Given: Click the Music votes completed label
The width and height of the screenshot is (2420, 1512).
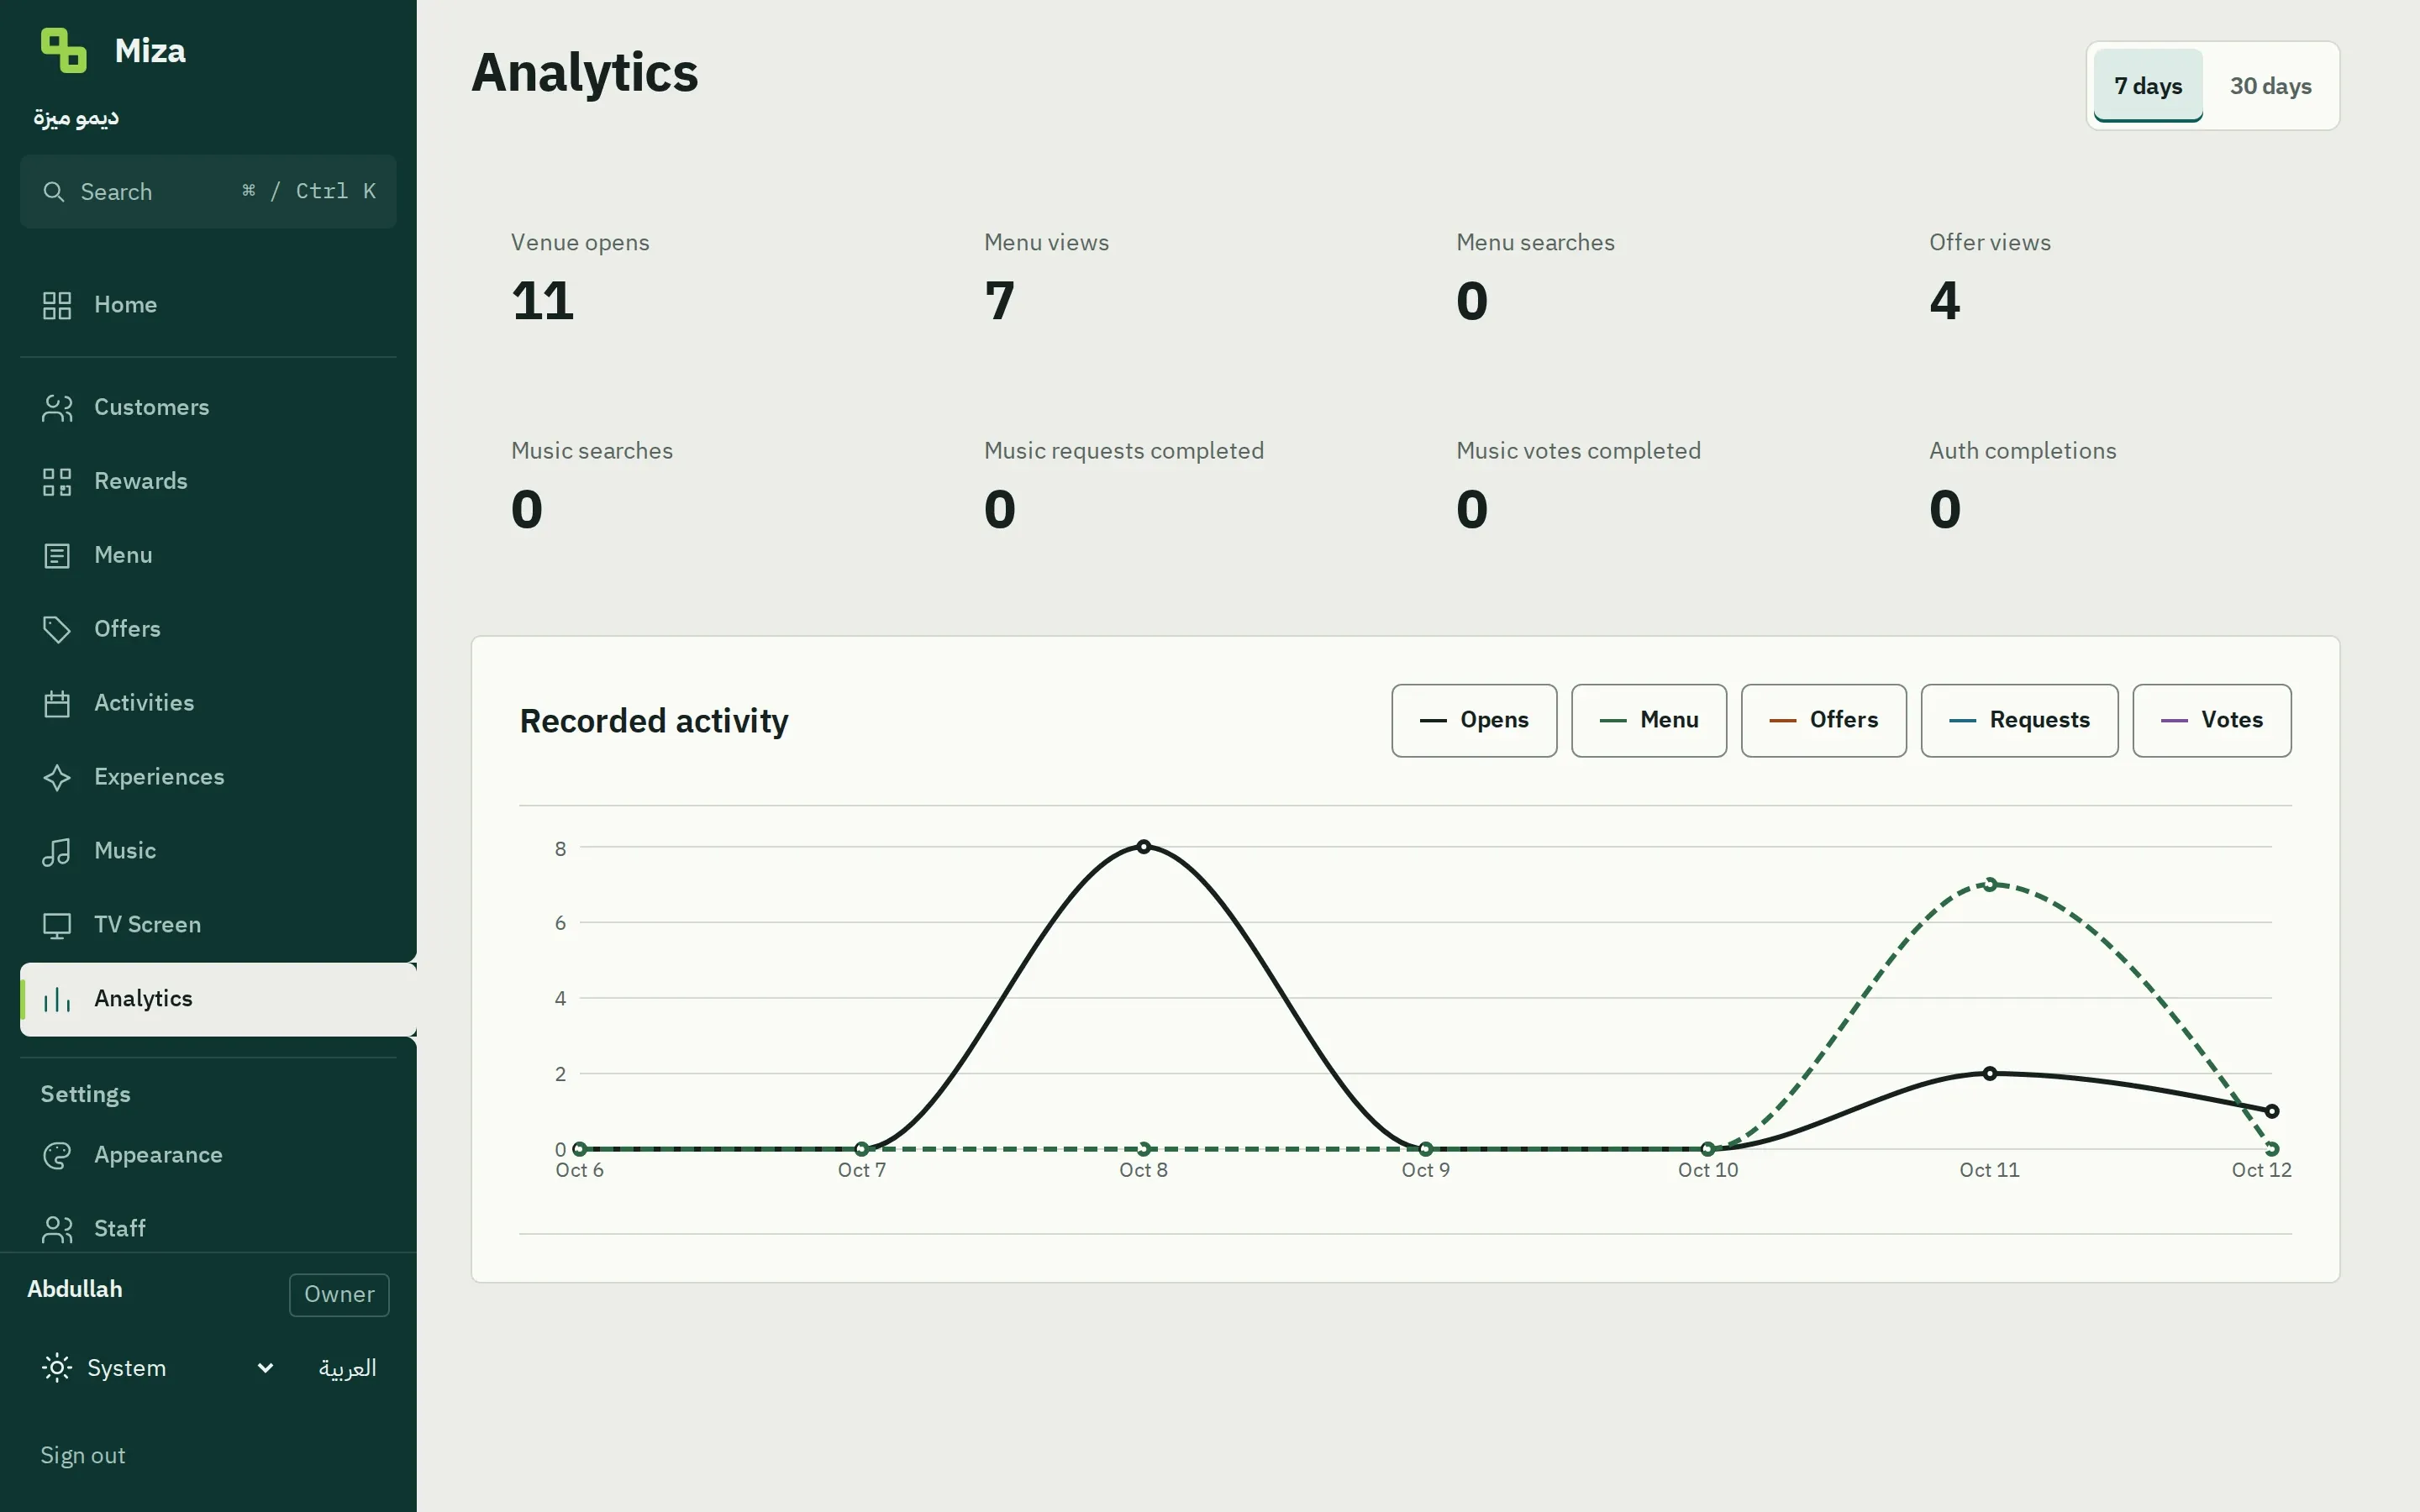Looking at the screenshot, I should (x=1578, y=451).
